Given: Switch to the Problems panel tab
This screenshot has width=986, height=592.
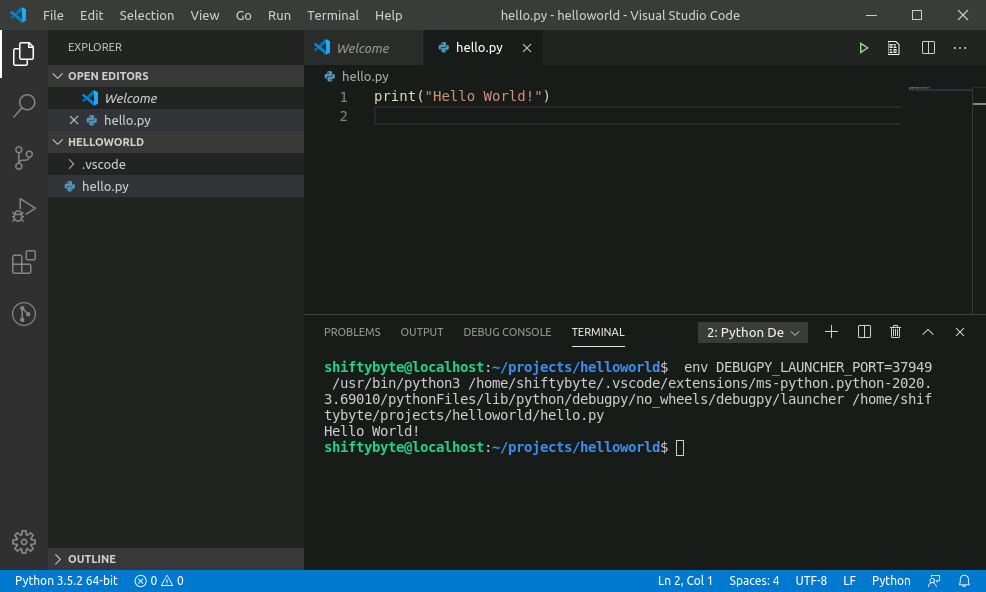Looking at the screenshot, I should tap(352, 332).
